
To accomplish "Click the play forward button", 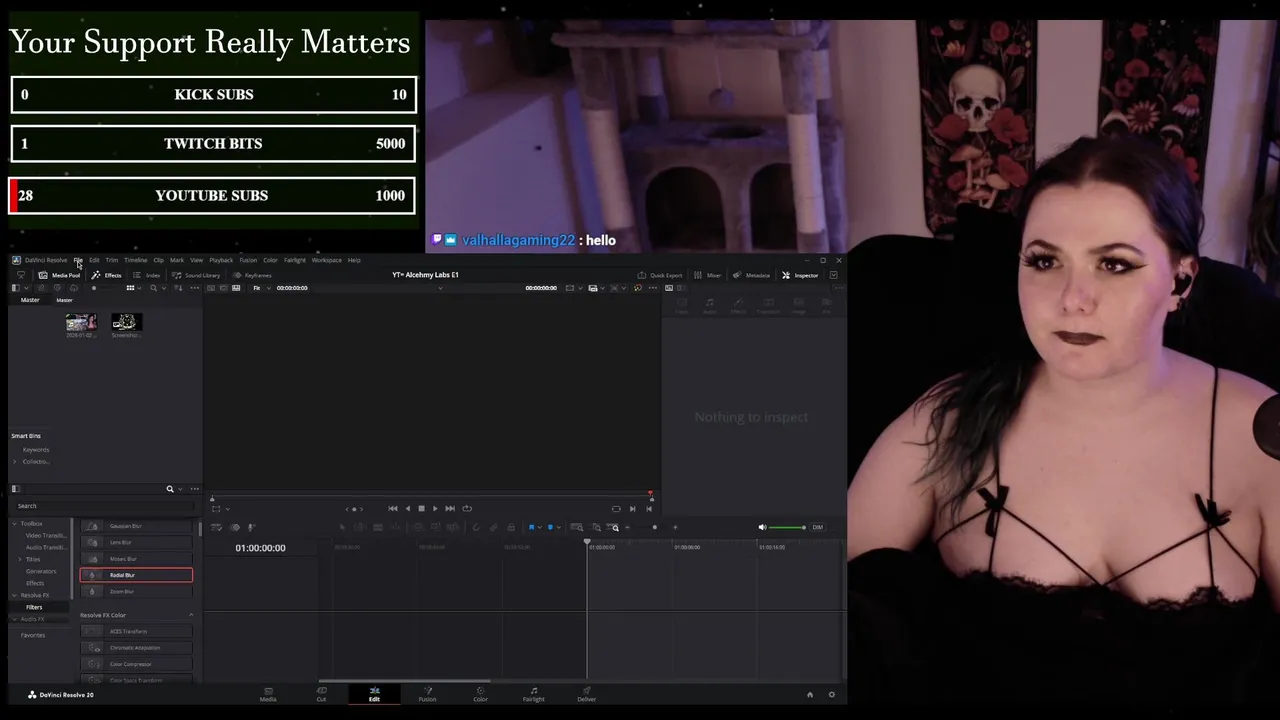I will 435,508.
